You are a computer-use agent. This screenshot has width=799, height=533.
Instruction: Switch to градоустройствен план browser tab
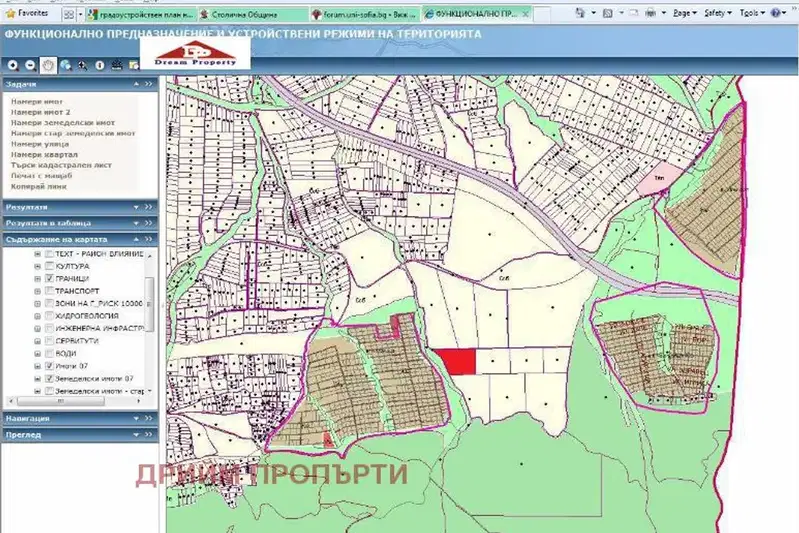pyautogui.click(x=141, y=15)
